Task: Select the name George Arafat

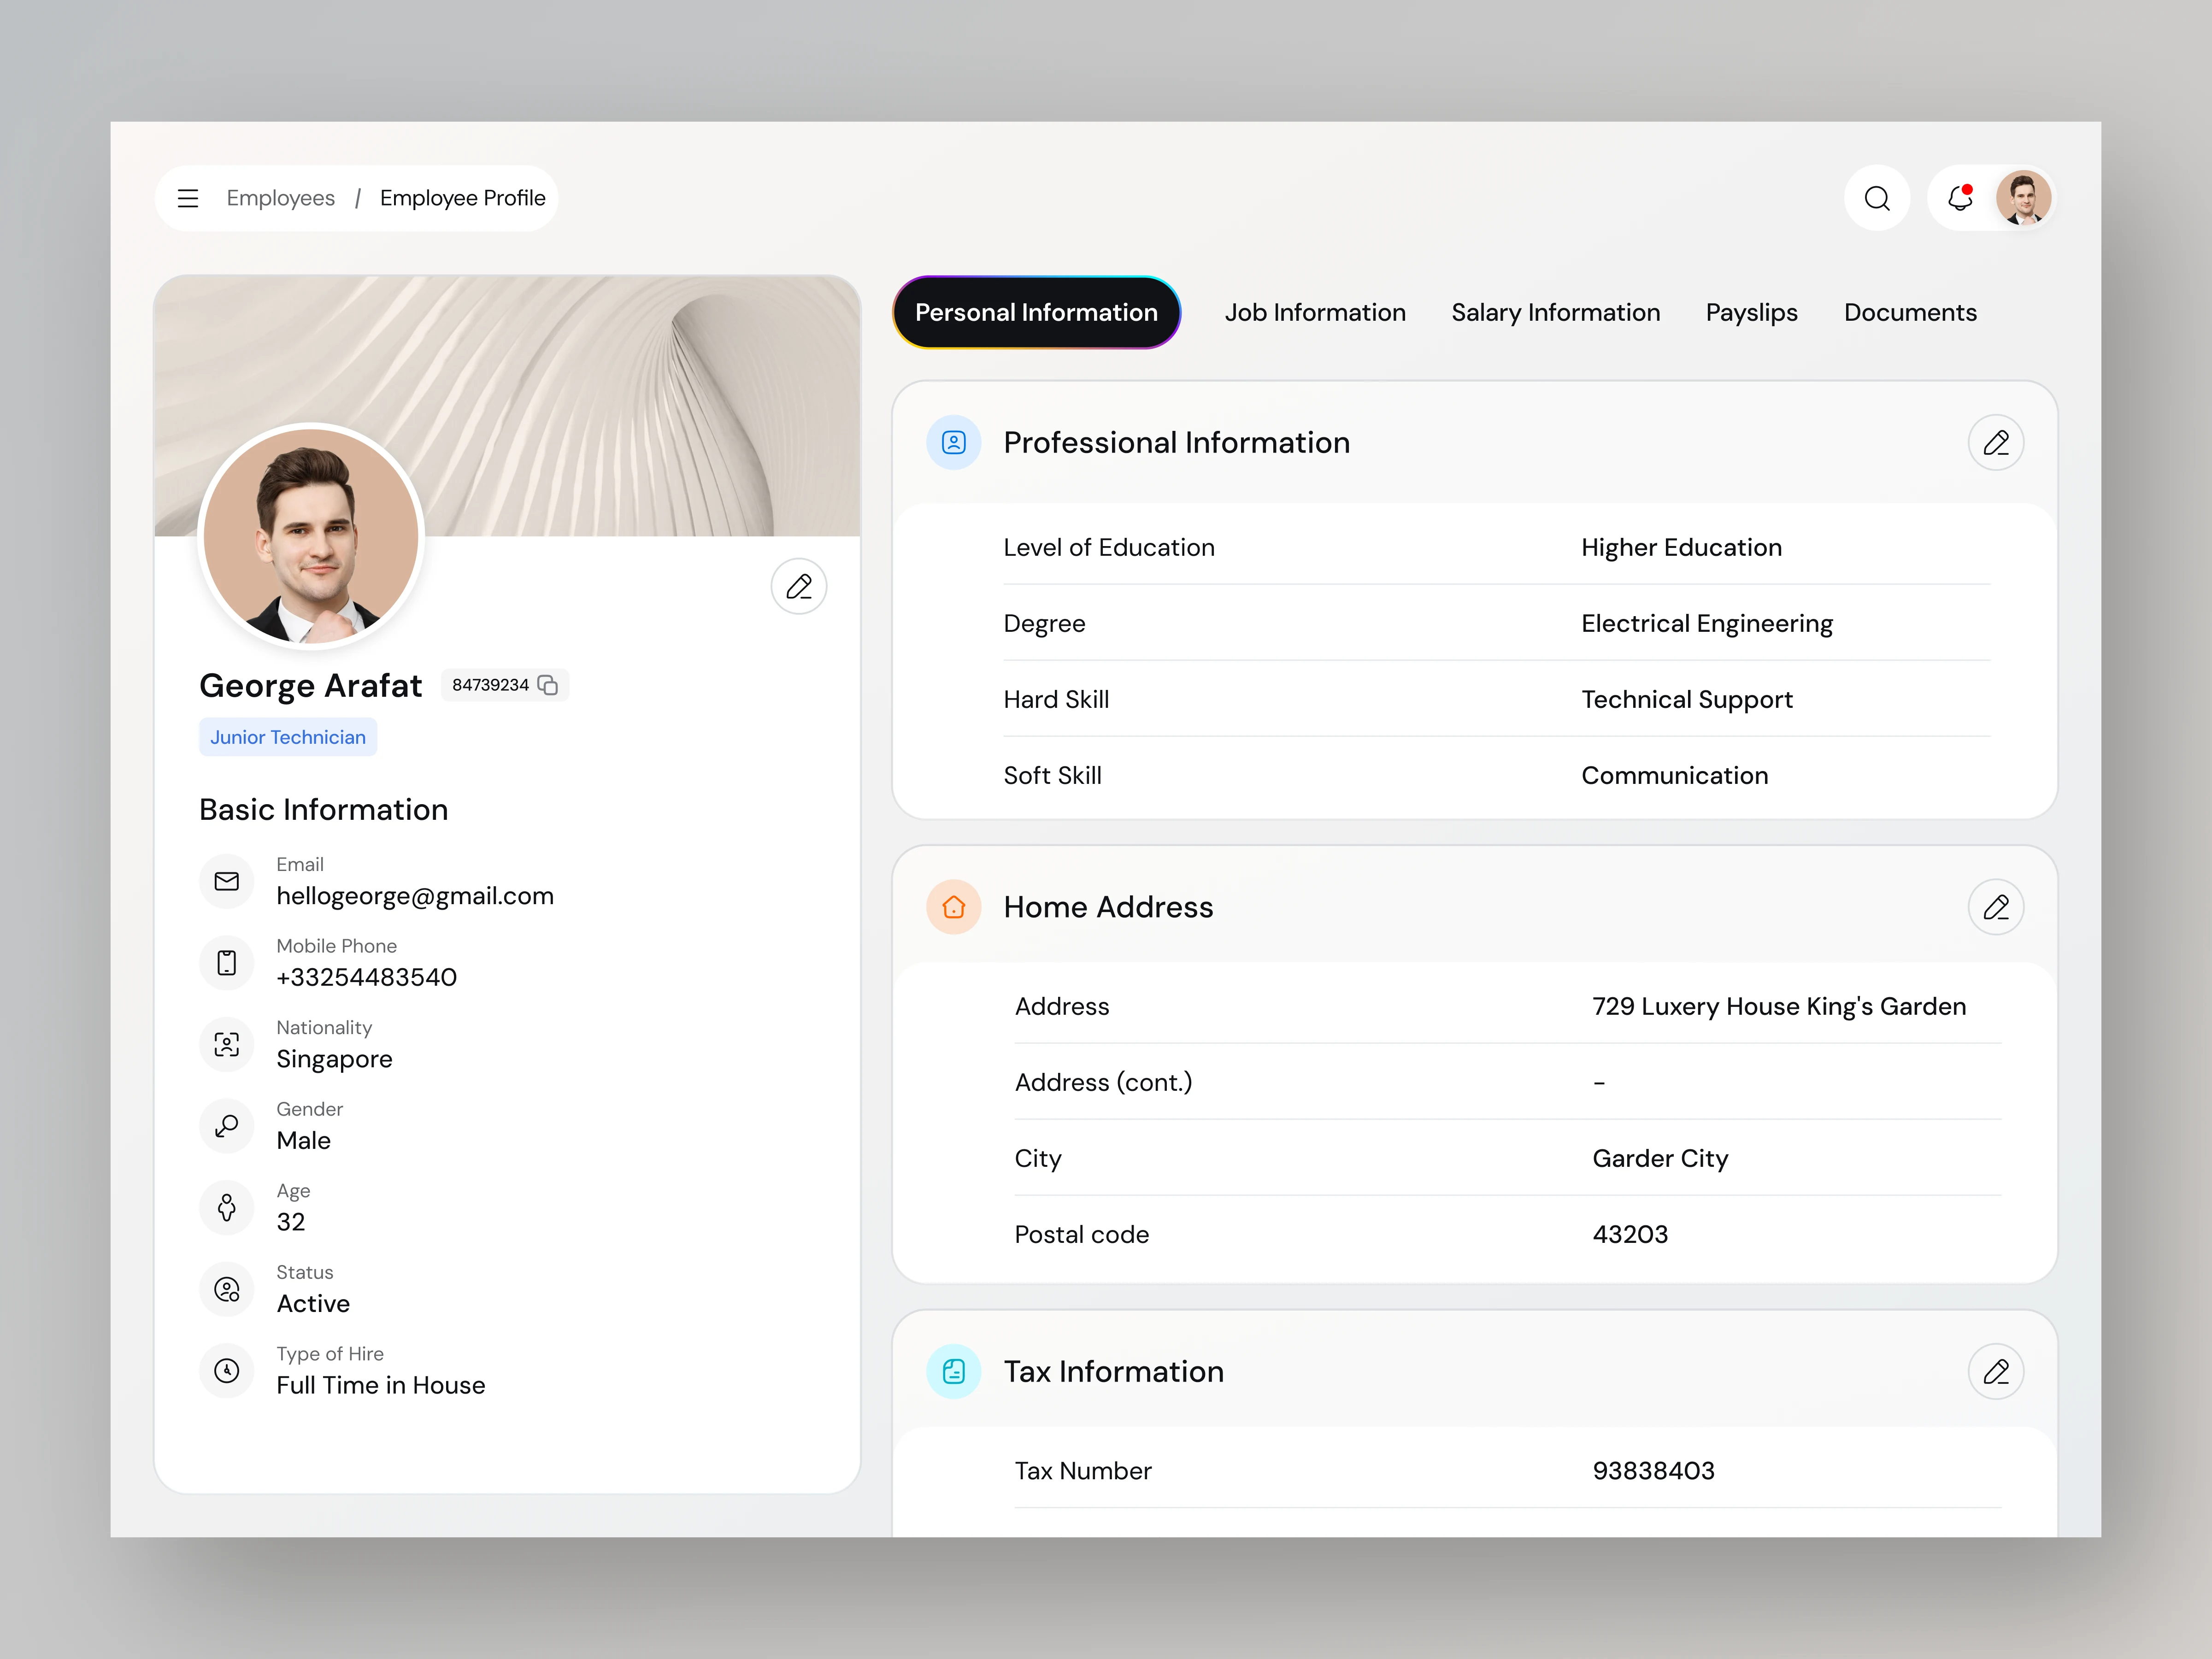Action: (311, 686)
